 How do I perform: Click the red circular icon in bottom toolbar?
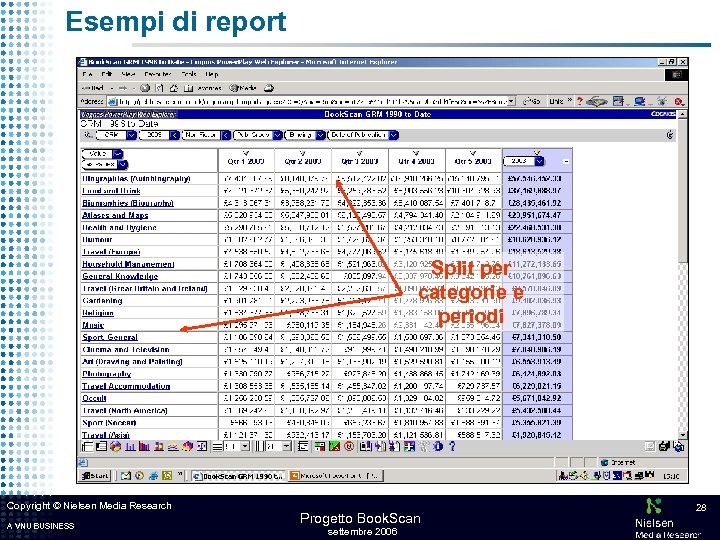tap(349, 446)
